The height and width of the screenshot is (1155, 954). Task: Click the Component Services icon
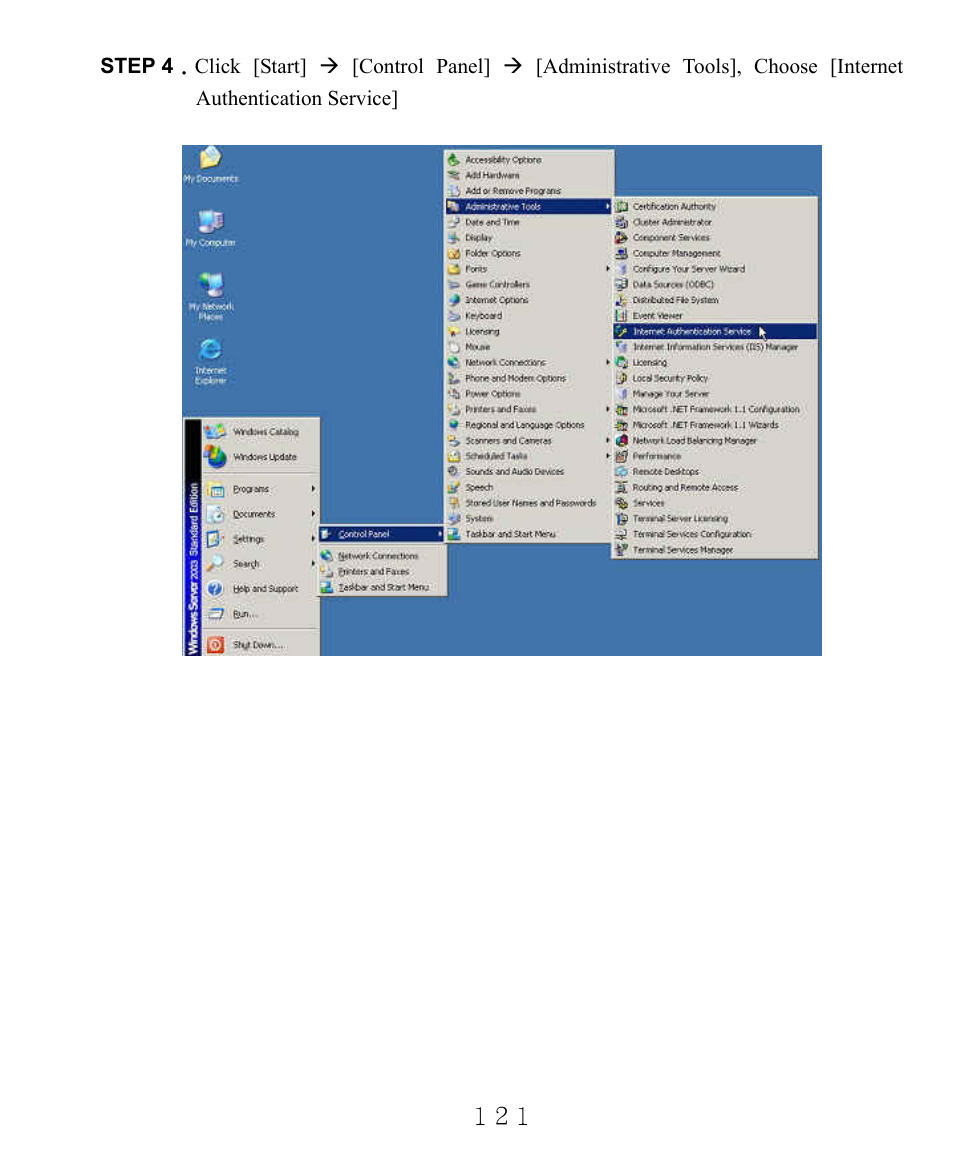coord(622,237)
